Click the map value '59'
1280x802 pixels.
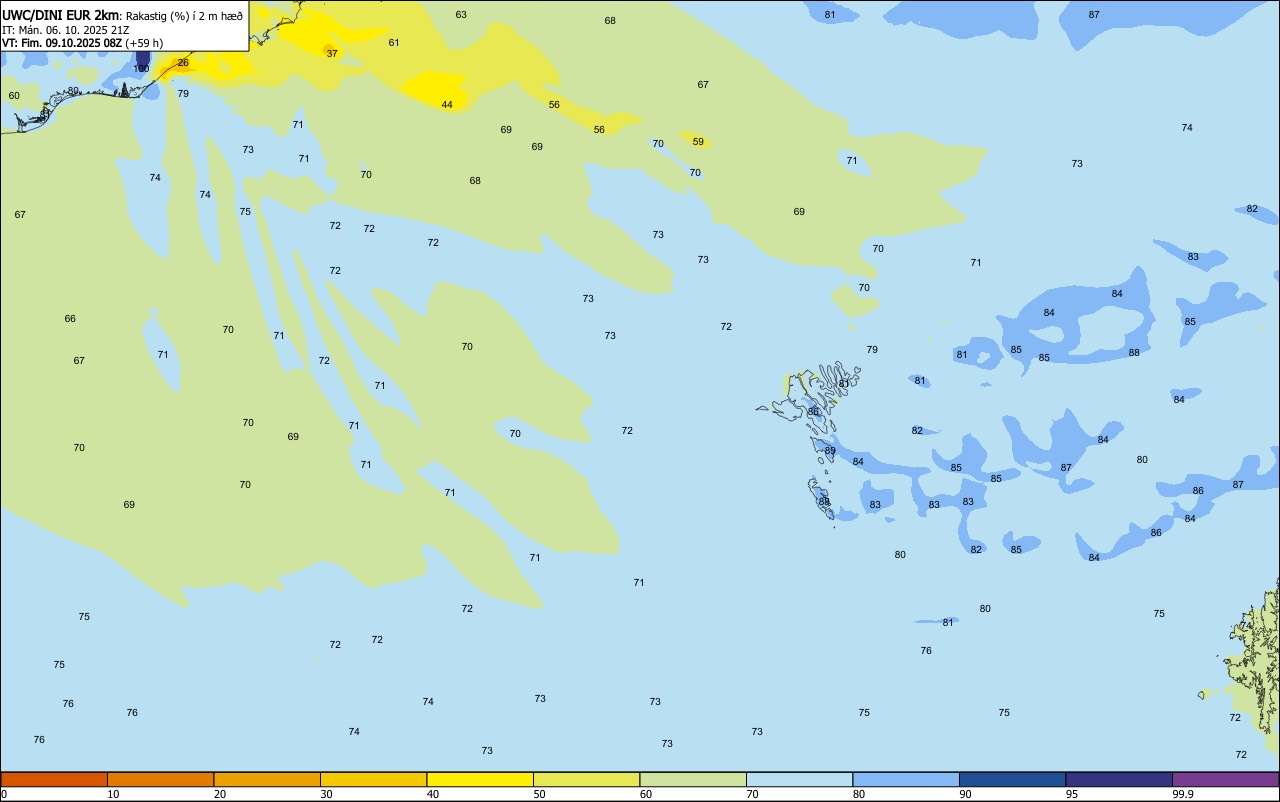click(x=698, y=142)
